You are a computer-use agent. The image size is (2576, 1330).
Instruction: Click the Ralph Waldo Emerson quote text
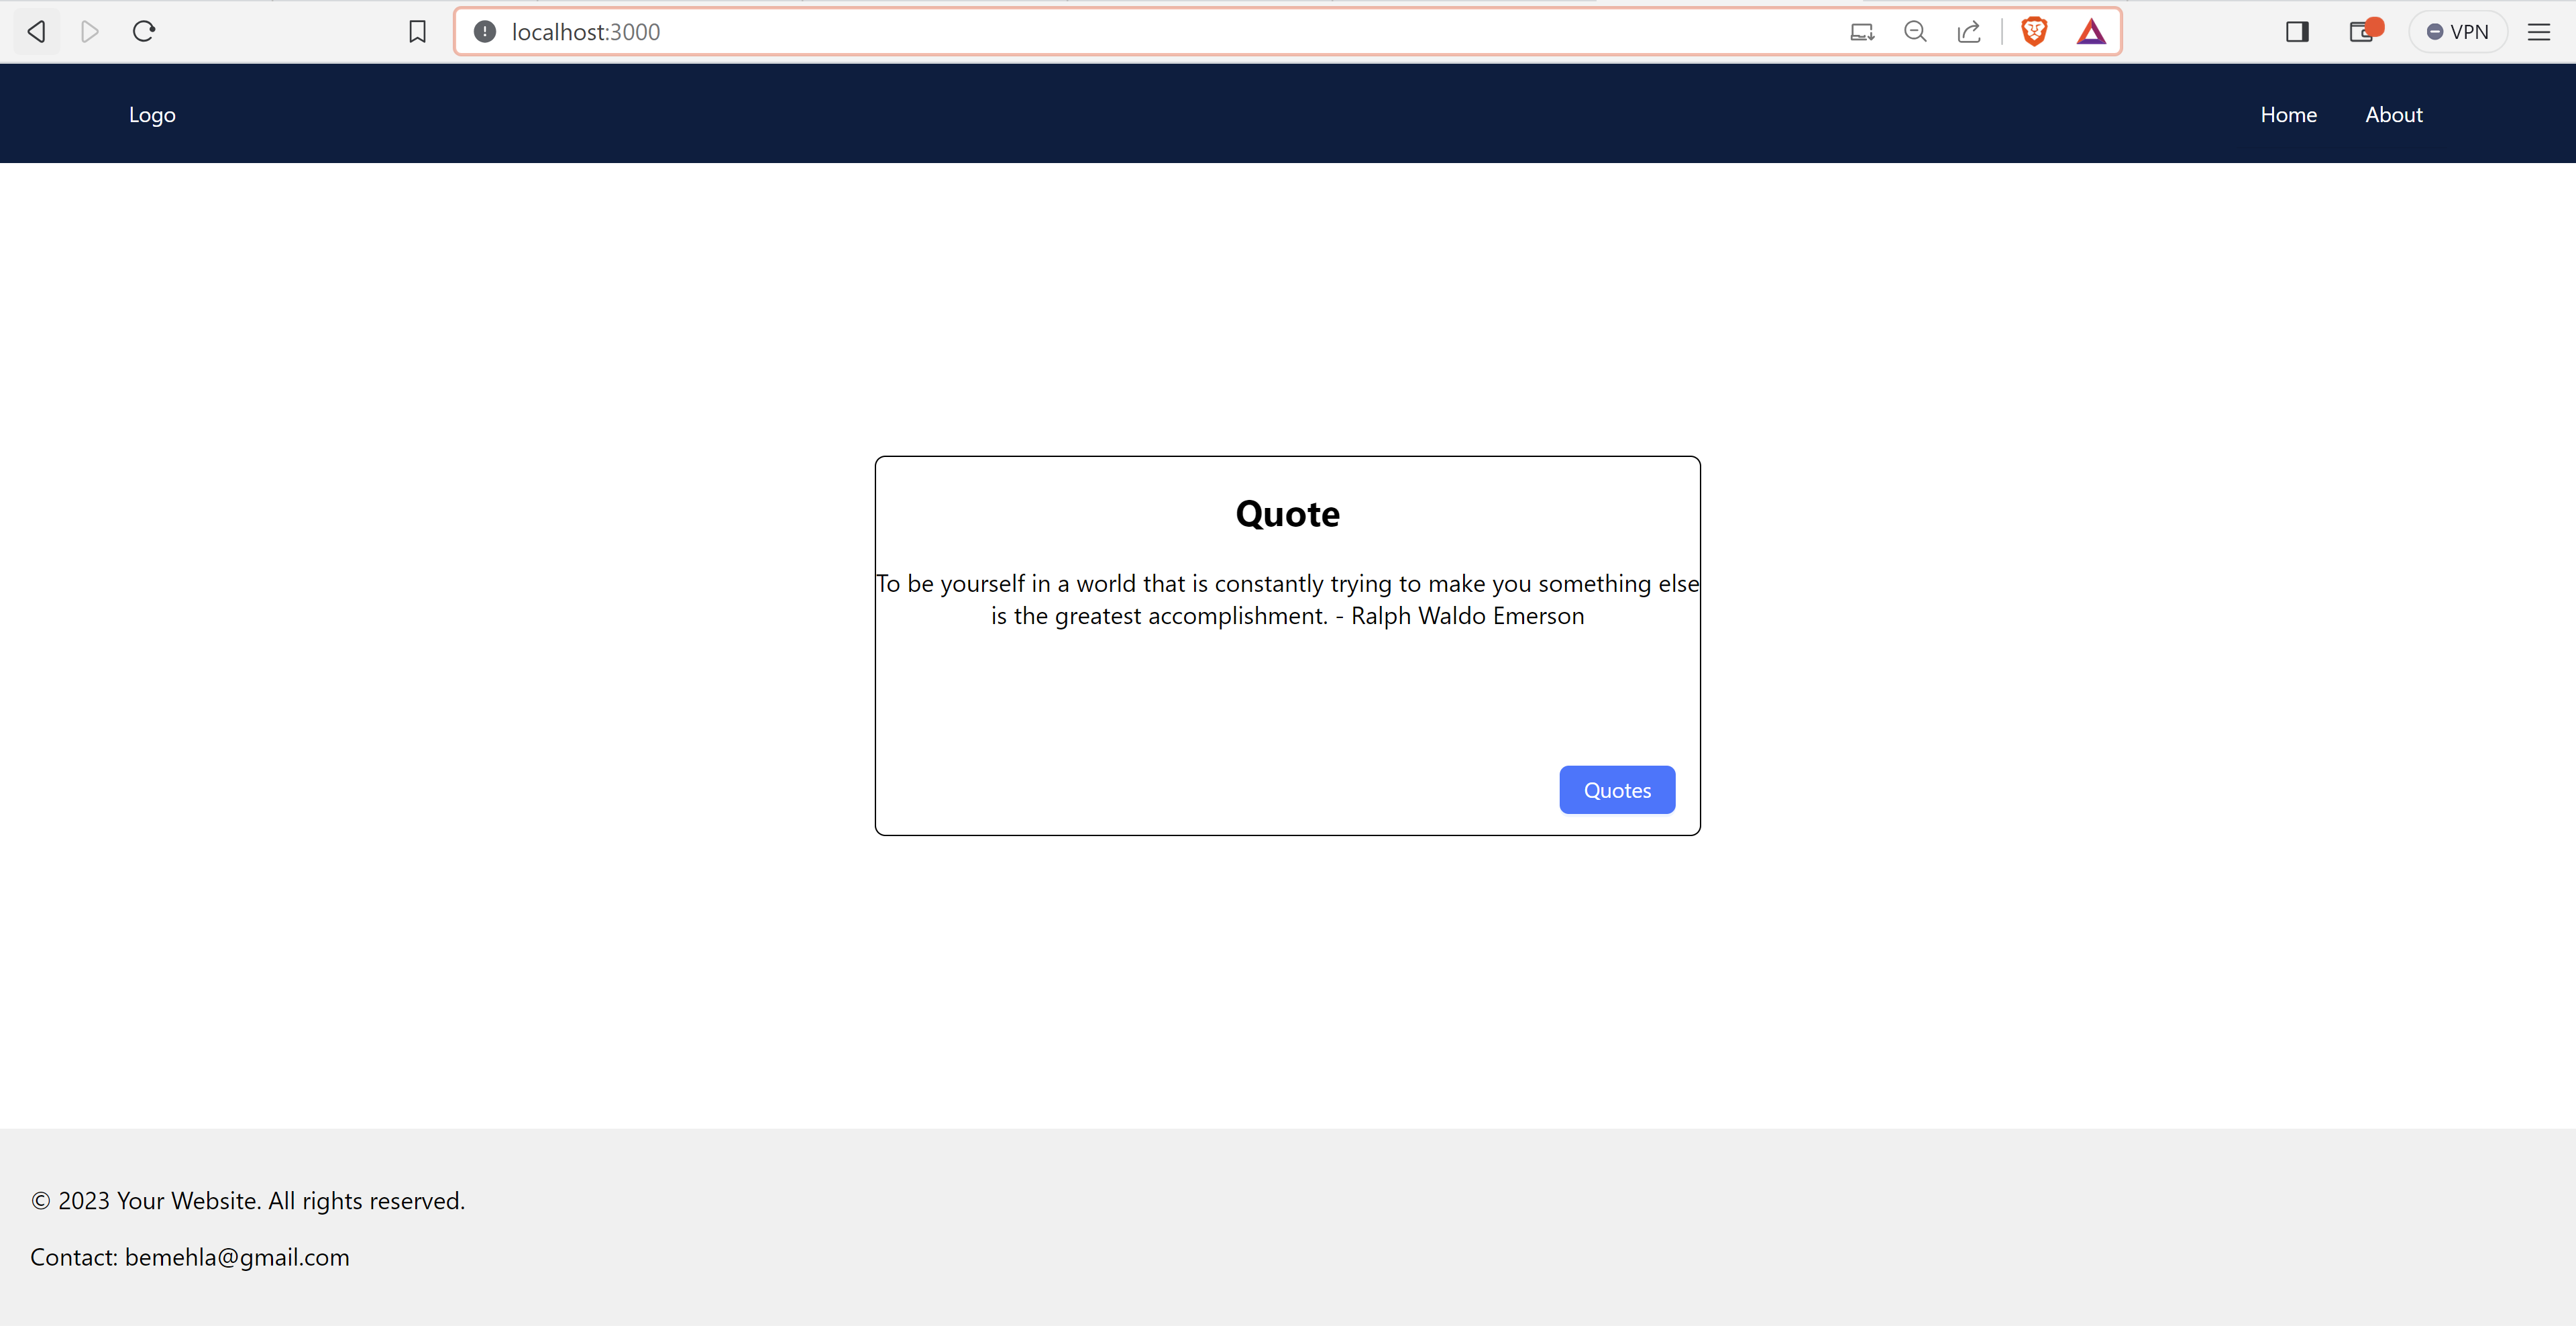(x=1287, y=600)
